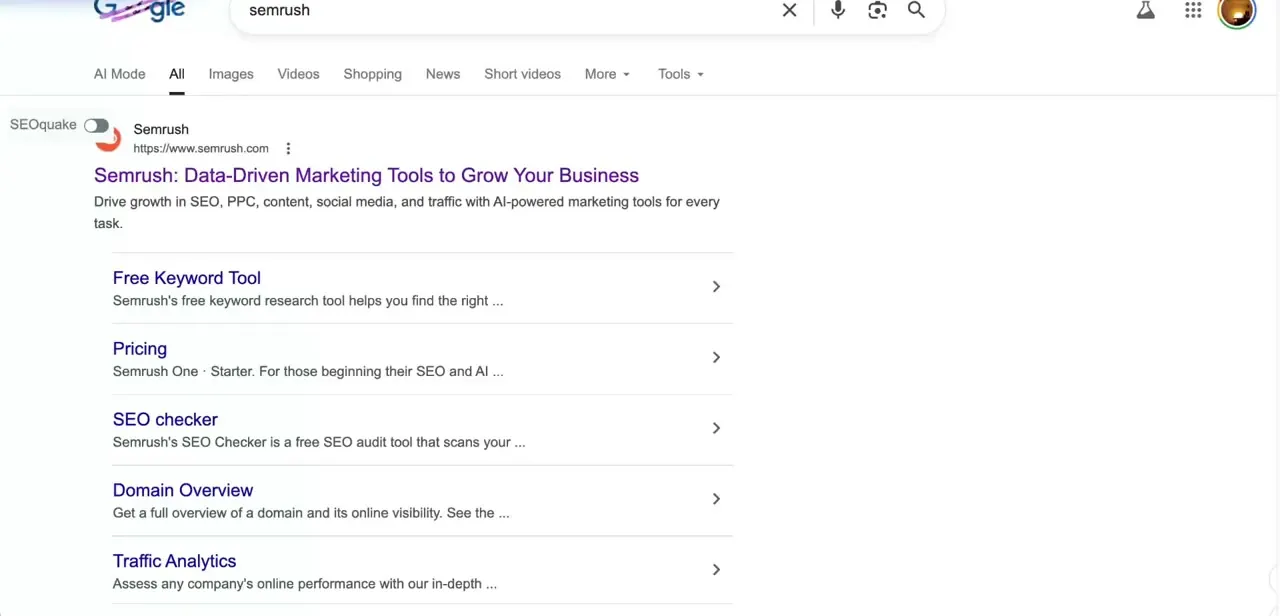Clear the search box with X icon
Viewport: 1280px width, 616px height.
789,10
